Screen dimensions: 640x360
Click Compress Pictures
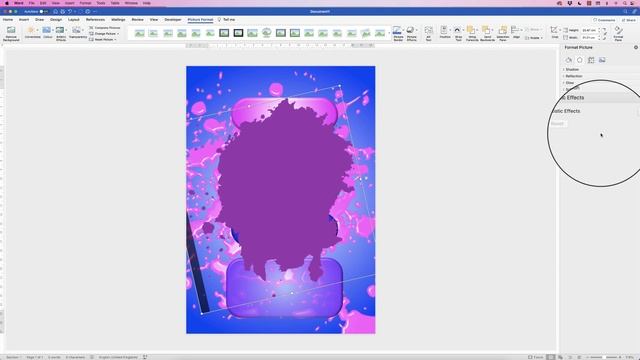[x=104, y=28]
